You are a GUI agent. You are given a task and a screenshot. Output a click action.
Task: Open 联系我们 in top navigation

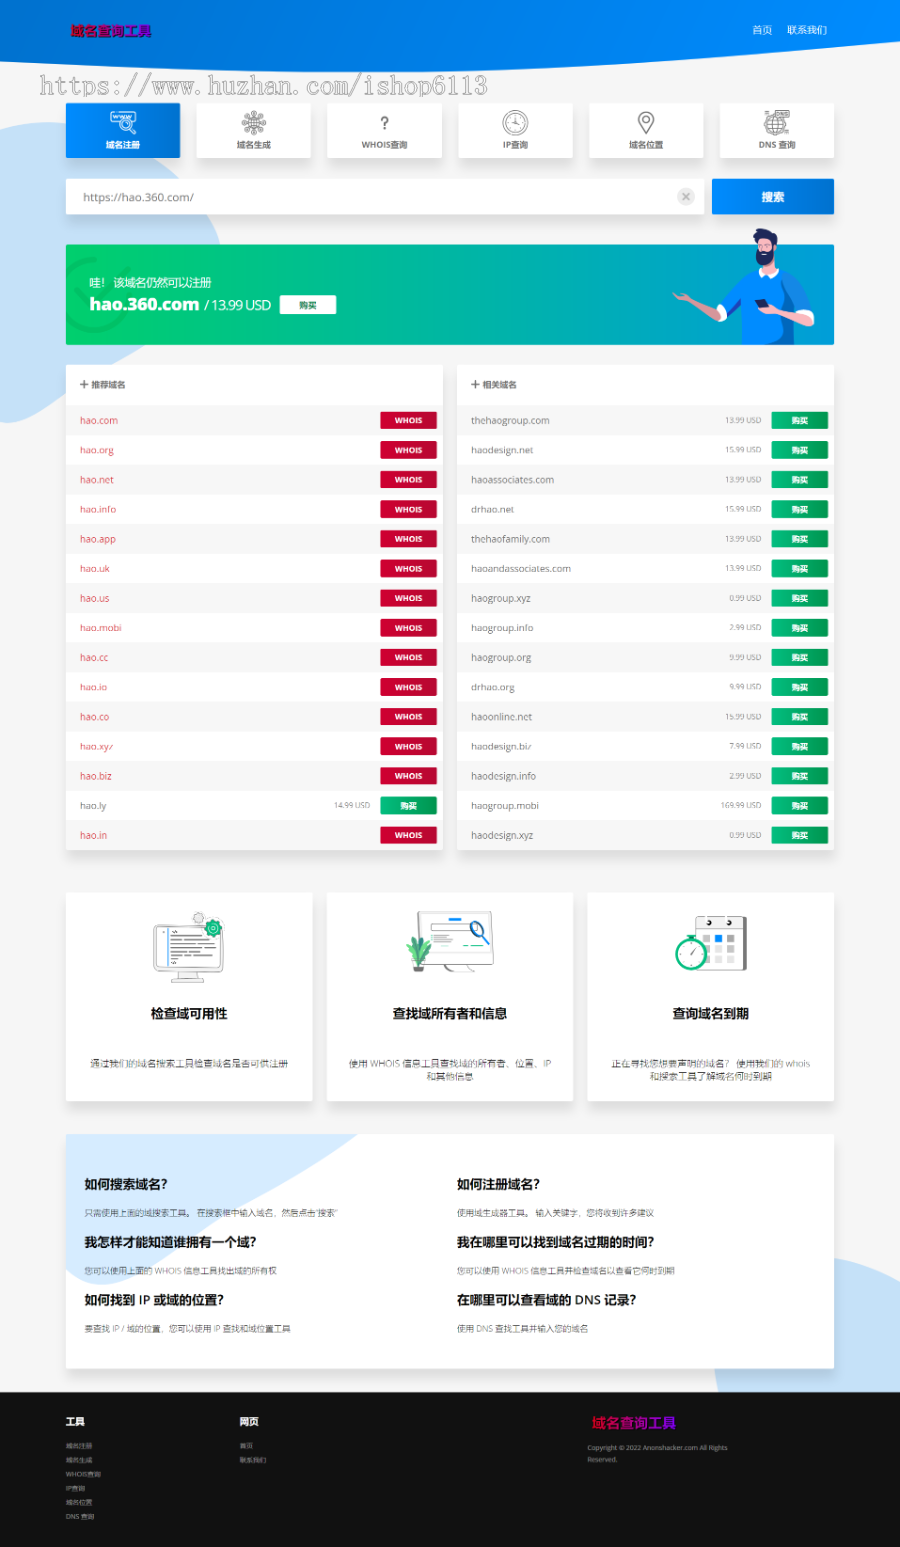[x=807, y=30]
